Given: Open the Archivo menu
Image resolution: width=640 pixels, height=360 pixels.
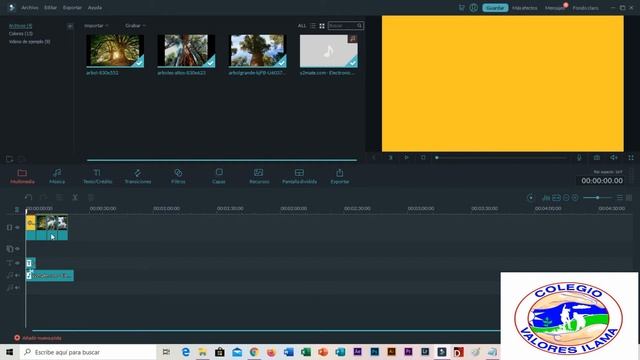Looking at the screenshot, I should pyautogui.click(x=29, y=8).
